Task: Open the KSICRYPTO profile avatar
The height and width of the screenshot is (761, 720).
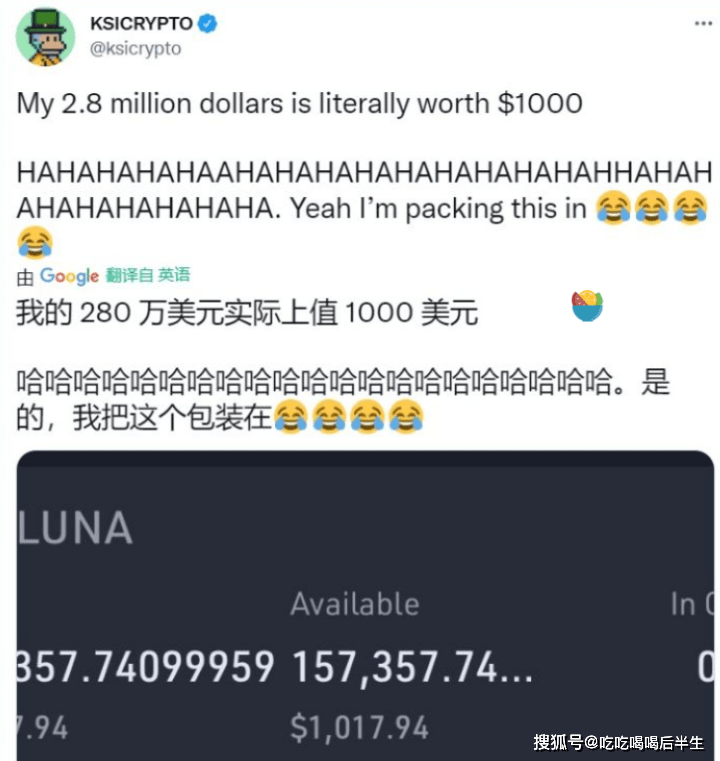Action: (x=46, y=36)
